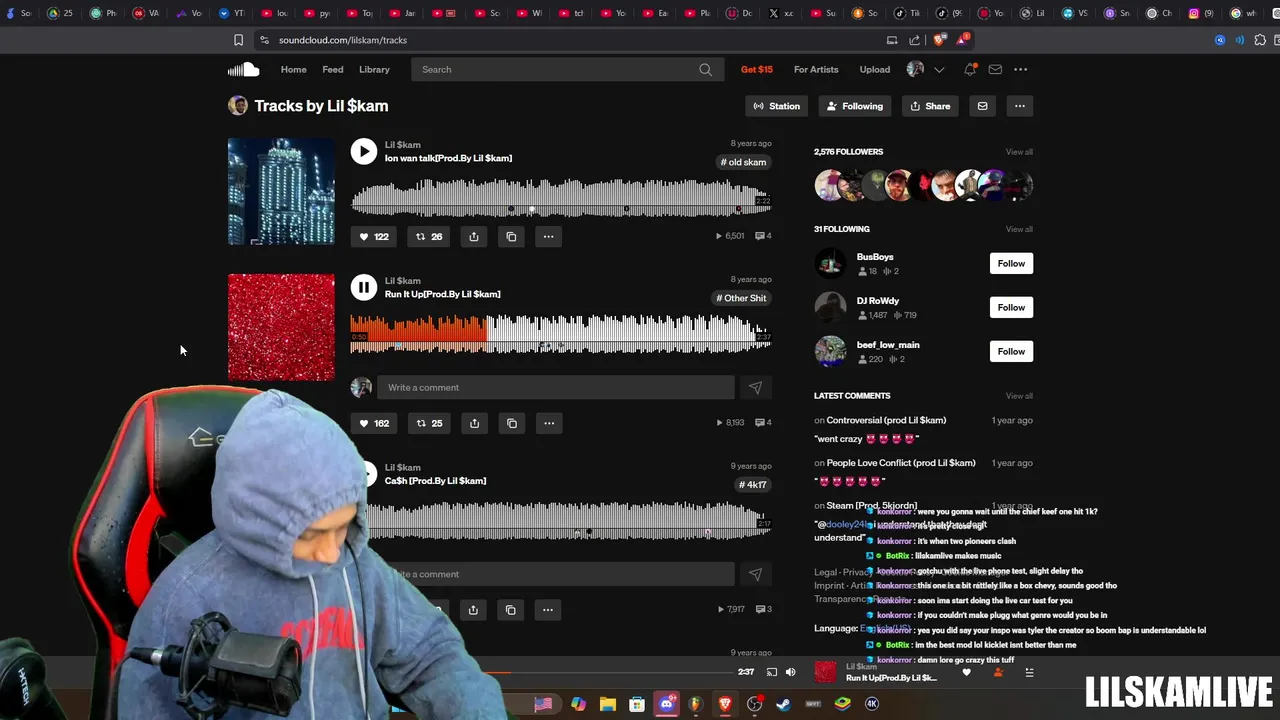The width and height of the screenshot is (1280, 720).
Task: Pause the playing track 'Run It Up'
Action: click(x=364, y=287)
